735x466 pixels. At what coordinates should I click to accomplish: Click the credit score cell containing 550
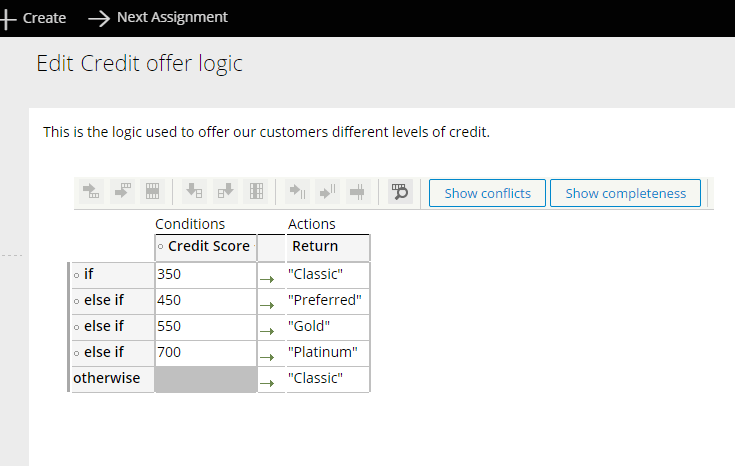(x=206, y=327)
